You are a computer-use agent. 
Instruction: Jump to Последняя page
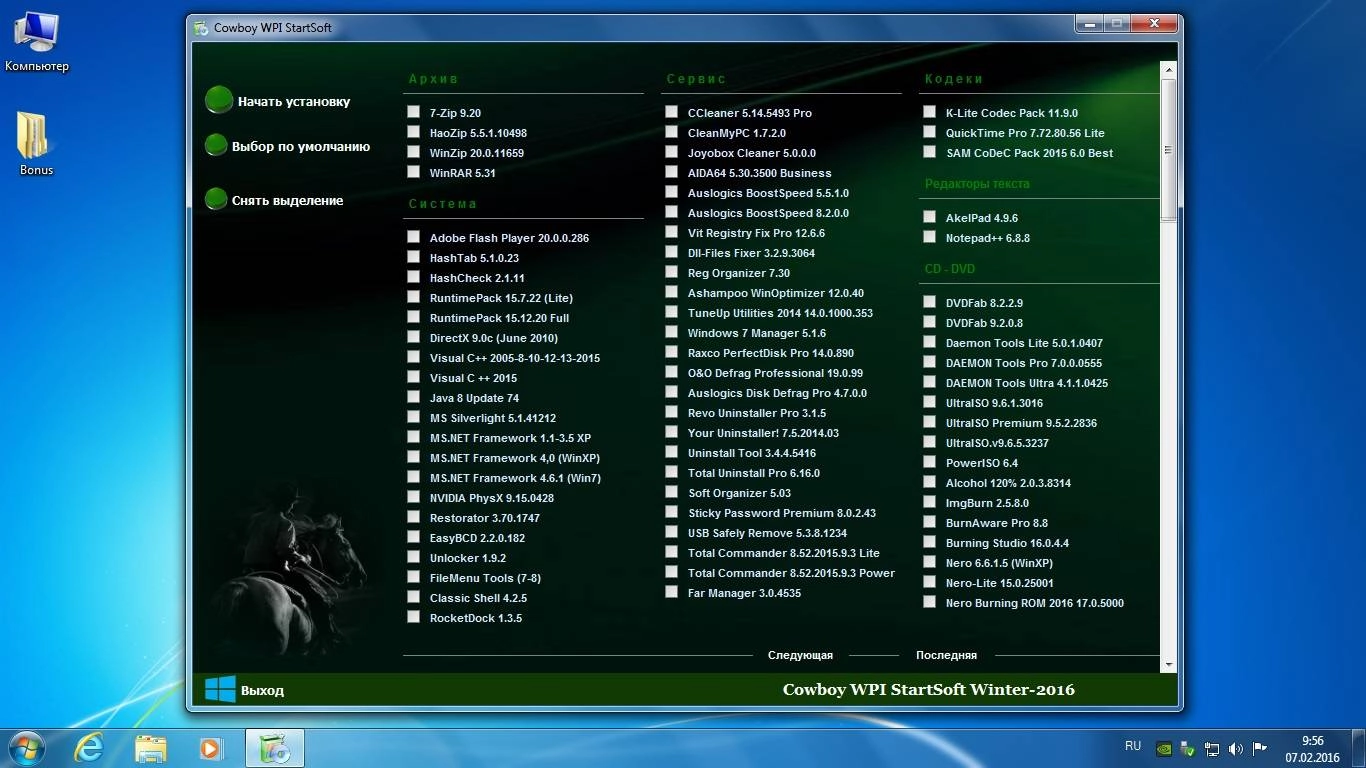946,655
